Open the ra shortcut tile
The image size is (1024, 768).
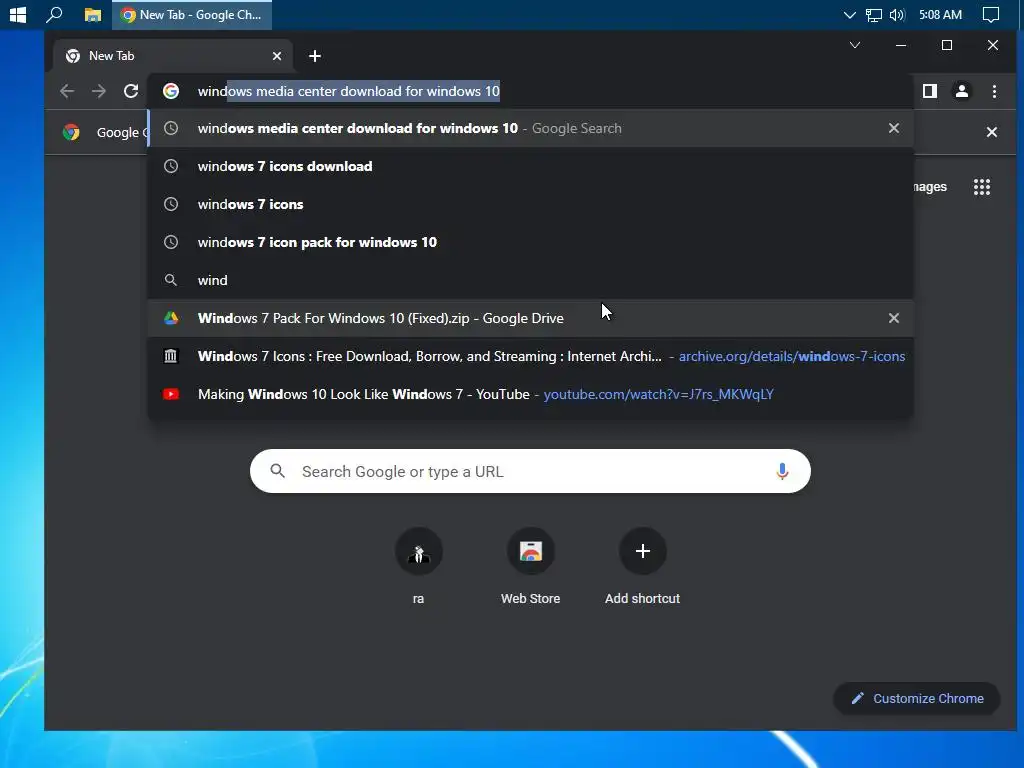tap(419, 566)
